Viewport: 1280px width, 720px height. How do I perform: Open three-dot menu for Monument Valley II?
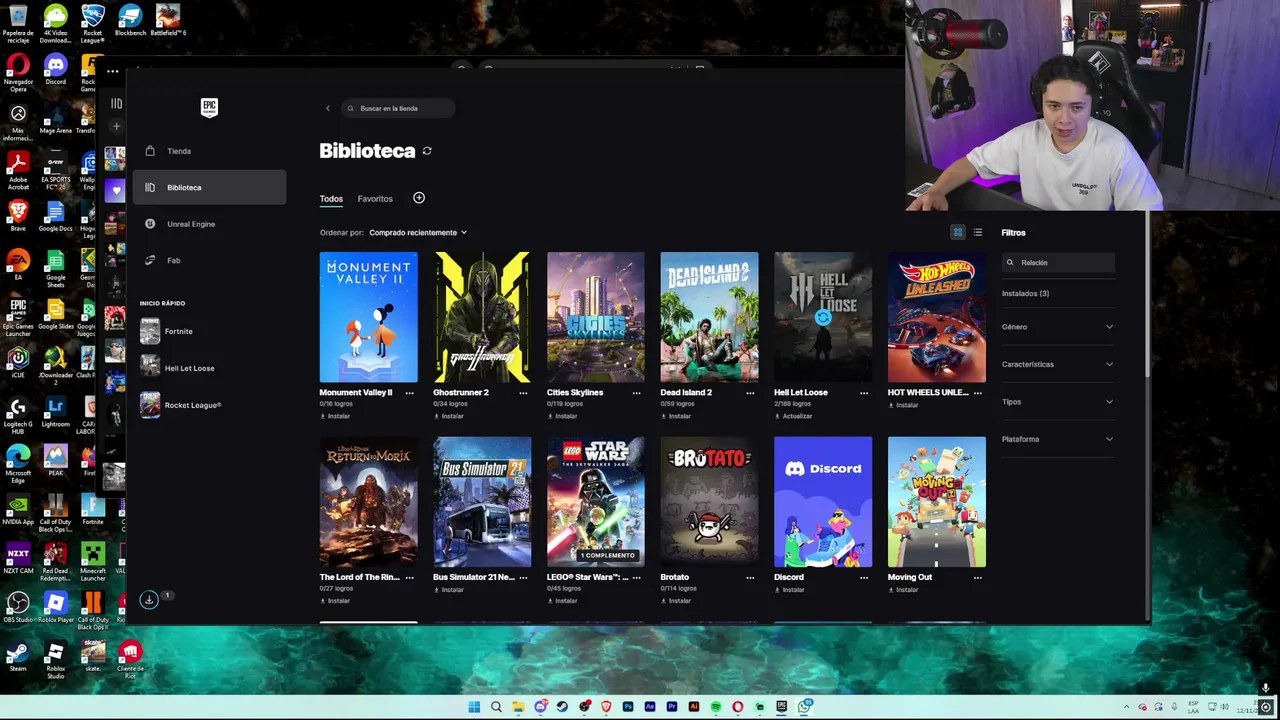coord(409,393)
